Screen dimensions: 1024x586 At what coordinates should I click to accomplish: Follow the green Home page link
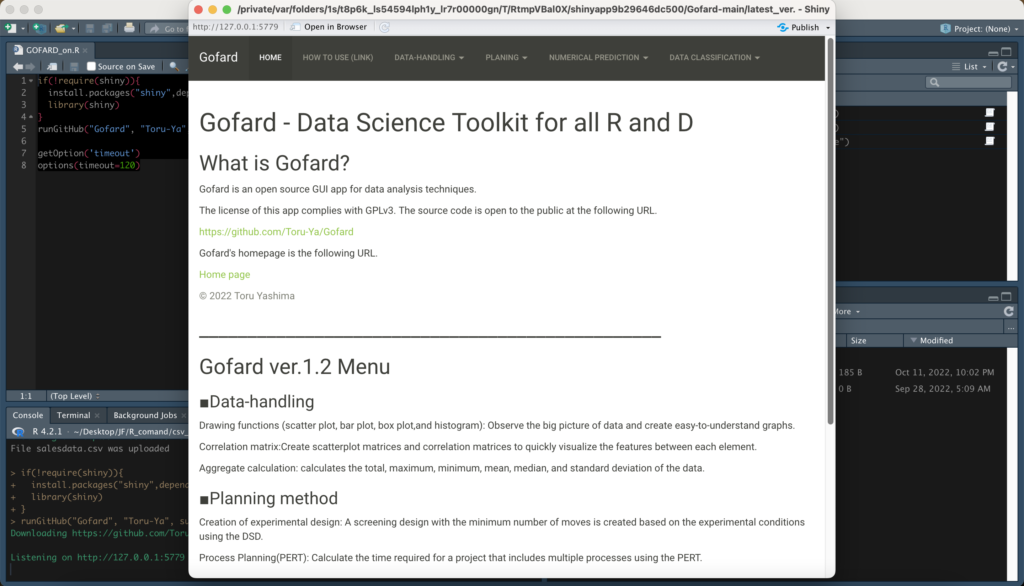[224, 275]
